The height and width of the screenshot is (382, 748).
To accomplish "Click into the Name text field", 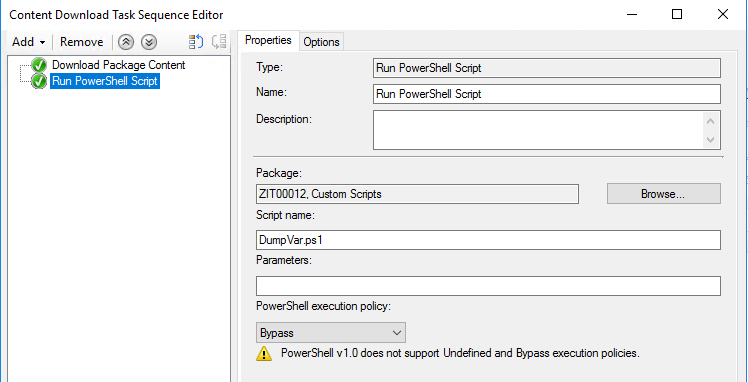I will 547,94.
